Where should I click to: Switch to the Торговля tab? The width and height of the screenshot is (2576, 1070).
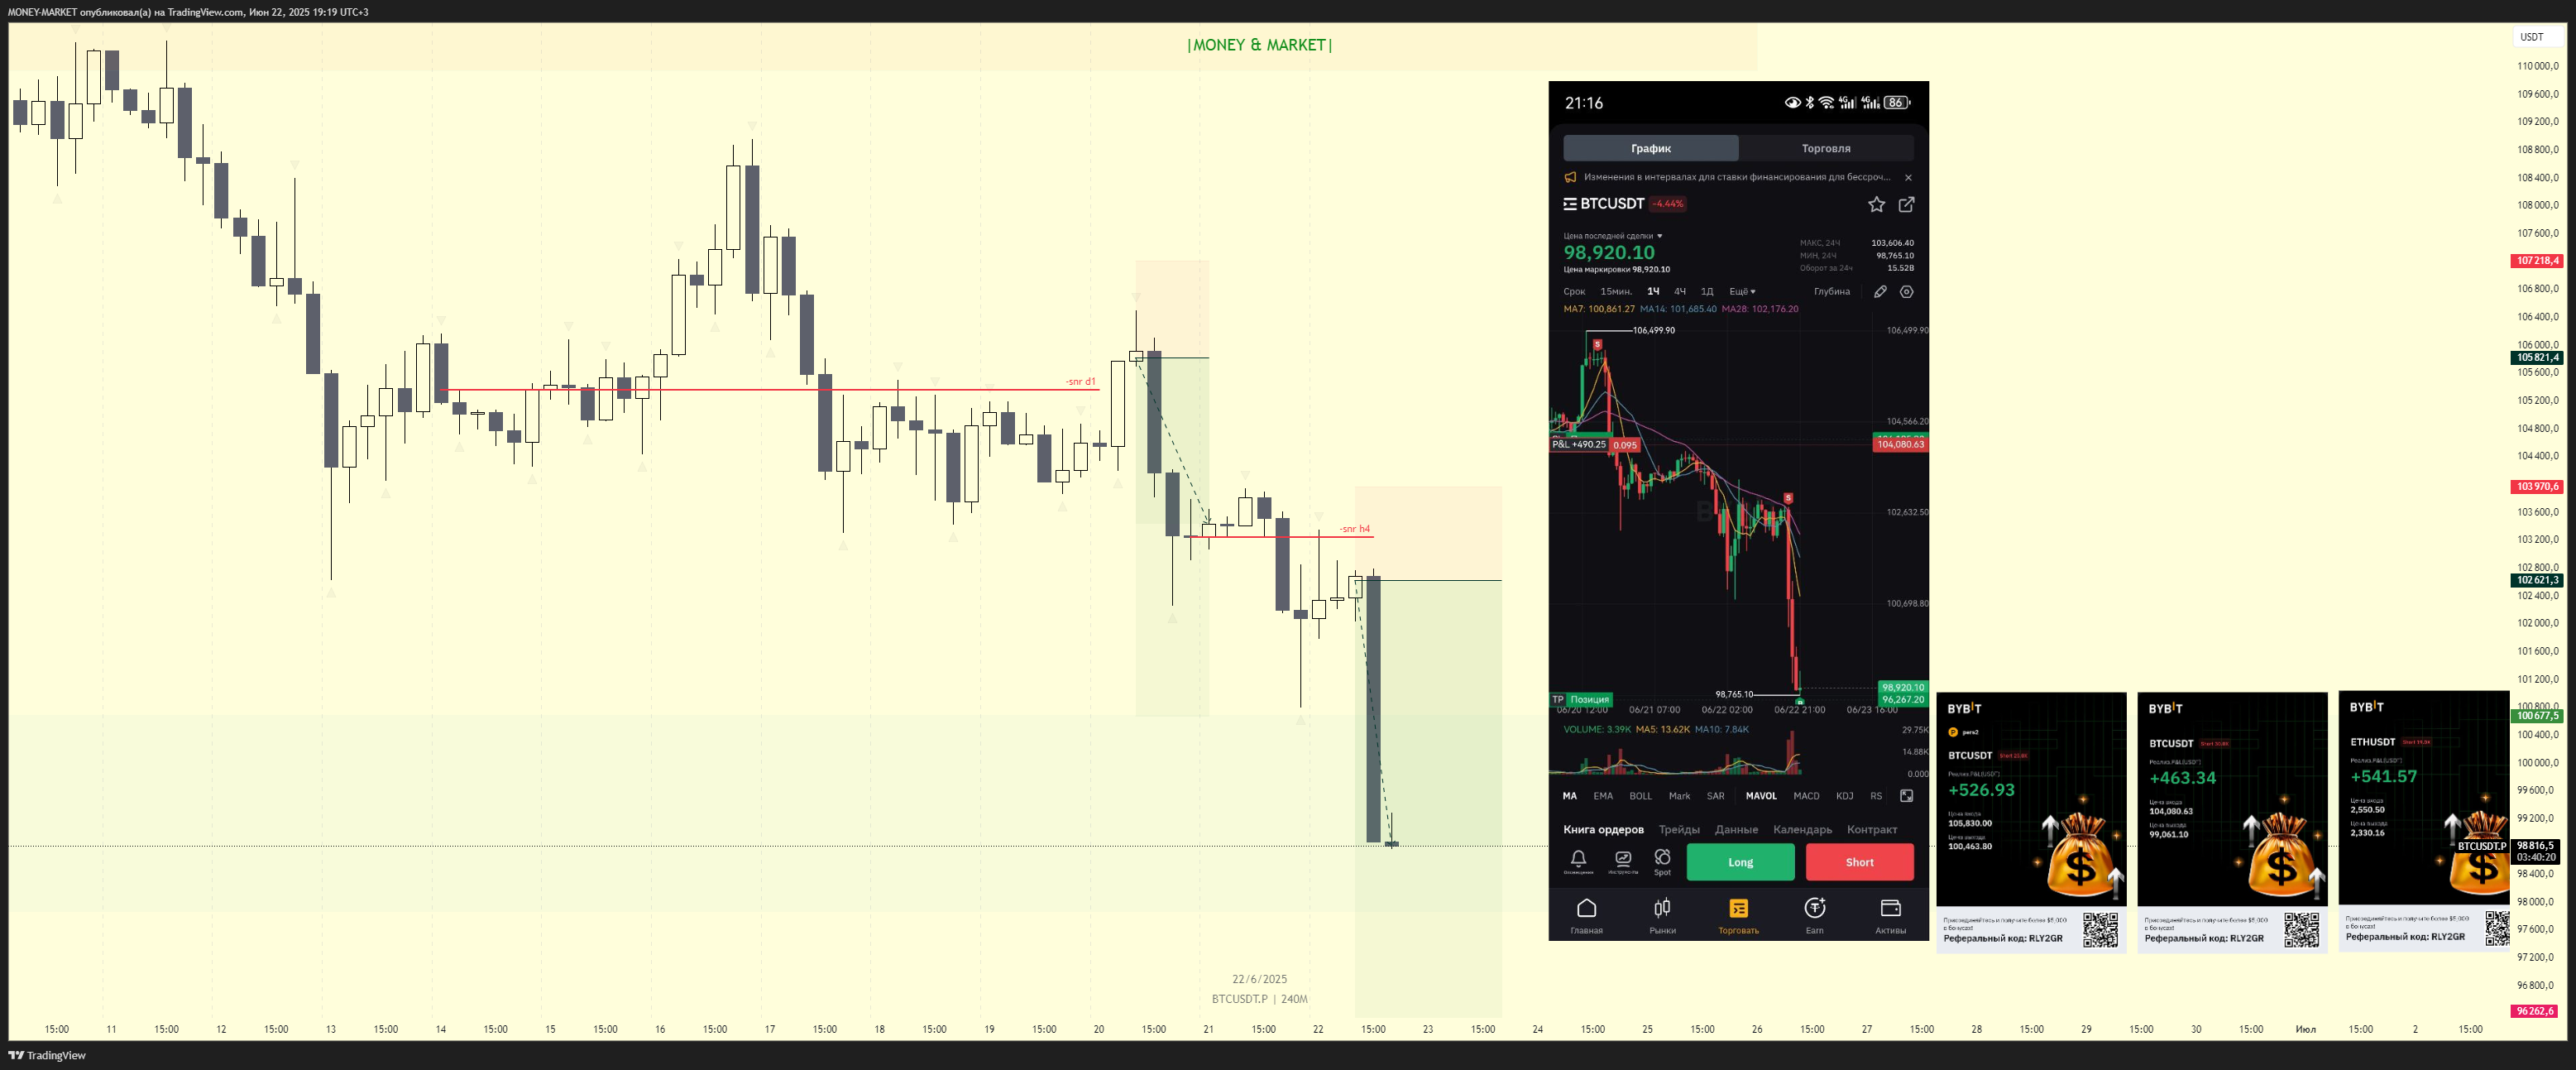(1826, 148)
